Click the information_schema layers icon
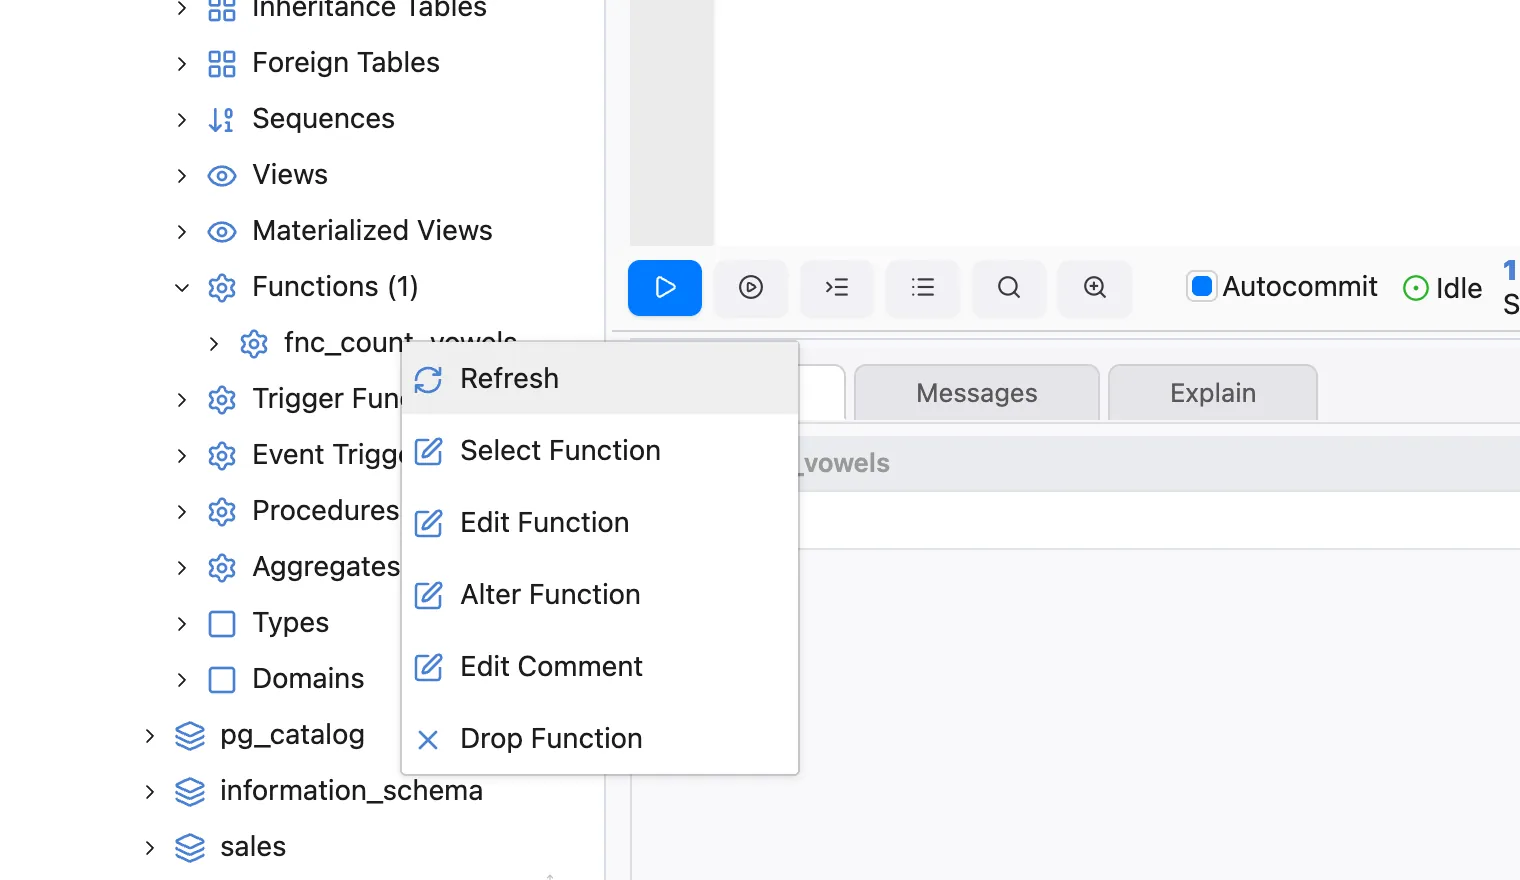 [x=189, y=792]
